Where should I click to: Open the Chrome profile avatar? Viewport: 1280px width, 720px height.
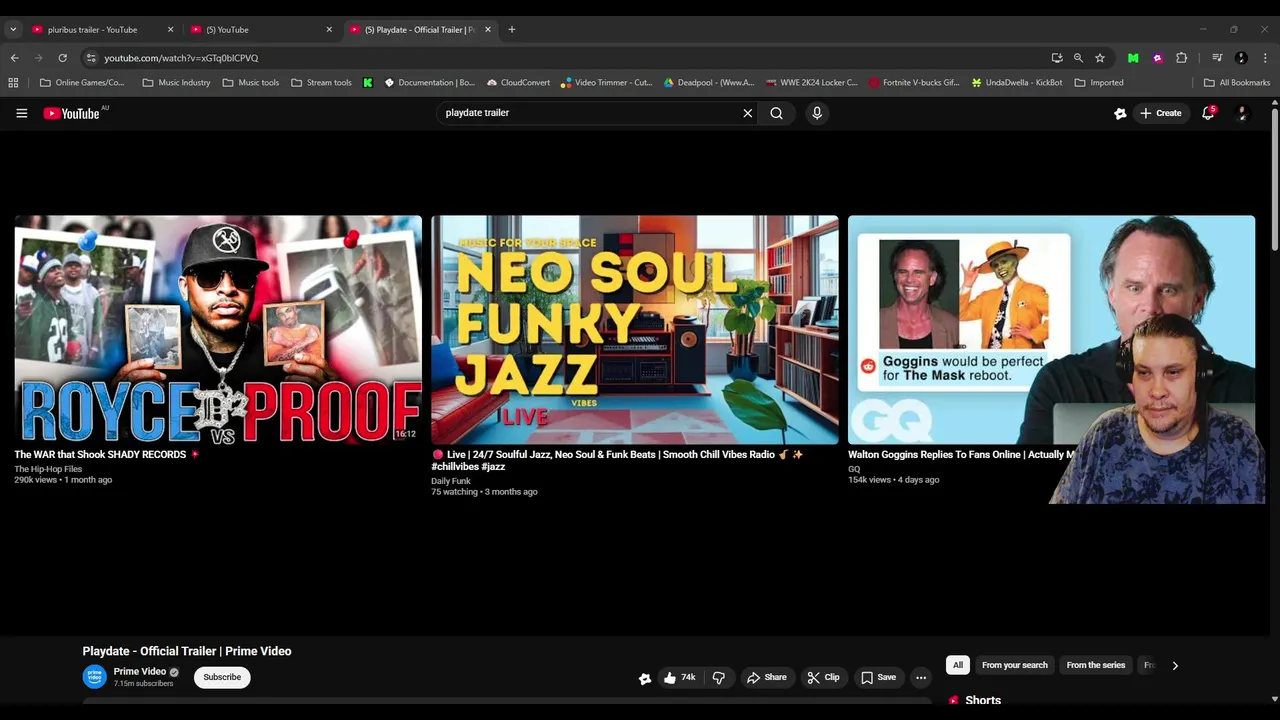pyautogui.click(x=1241, y=58)
